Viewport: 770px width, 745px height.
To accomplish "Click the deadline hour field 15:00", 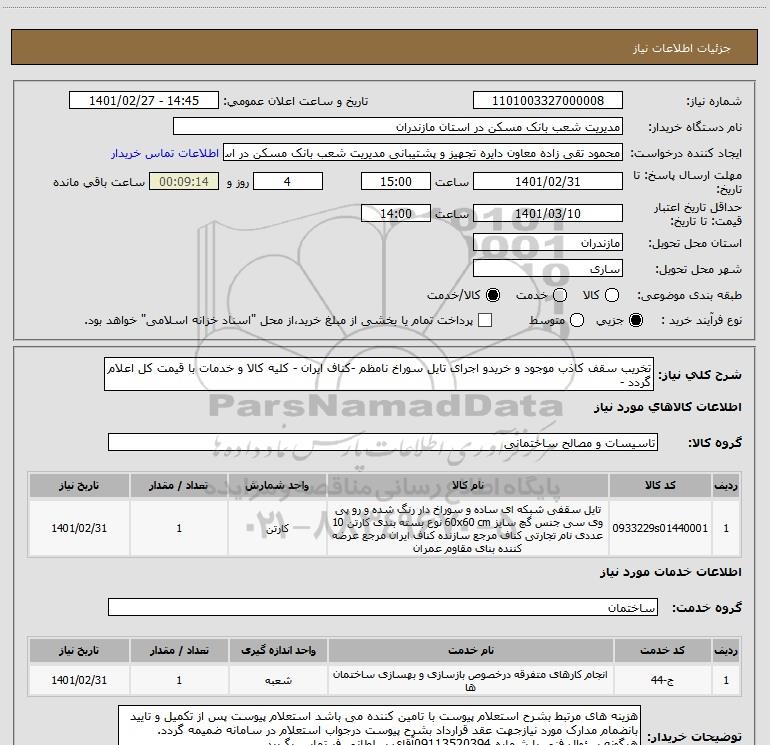I will click(x=396, y=182).
